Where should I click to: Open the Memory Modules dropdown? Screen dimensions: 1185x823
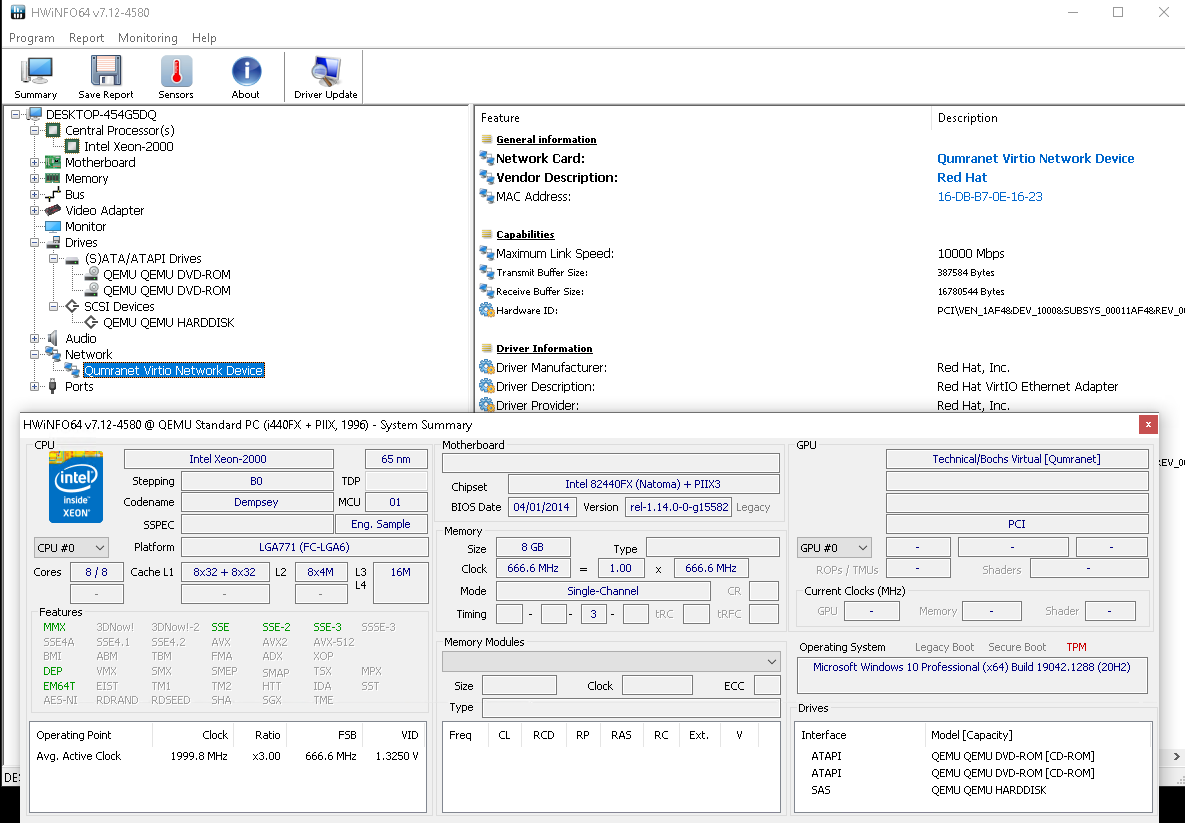click(x=611, y=662)
